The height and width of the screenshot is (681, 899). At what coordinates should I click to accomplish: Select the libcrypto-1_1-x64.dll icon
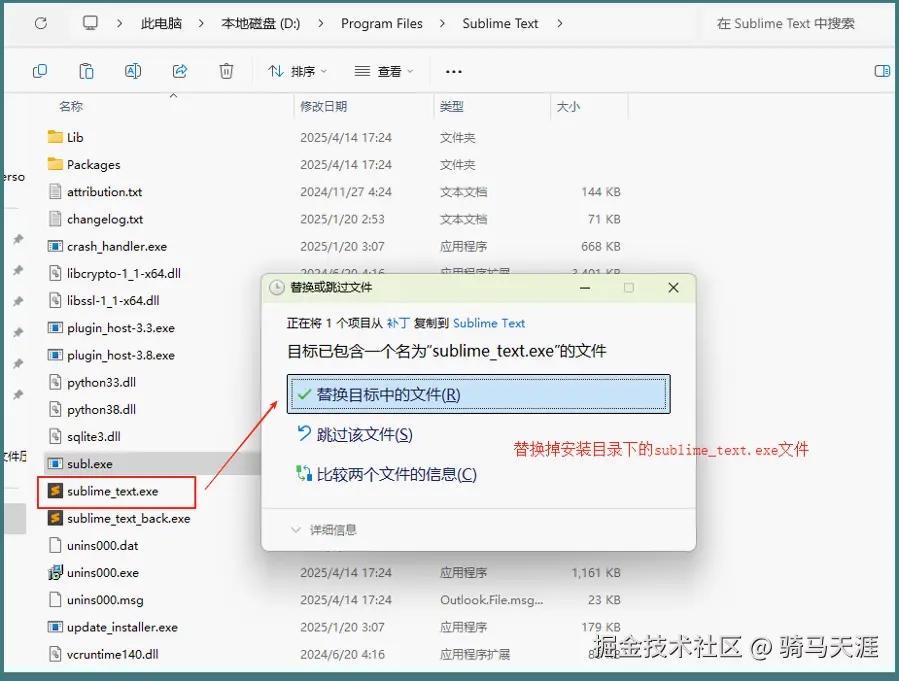coord(55,273)
